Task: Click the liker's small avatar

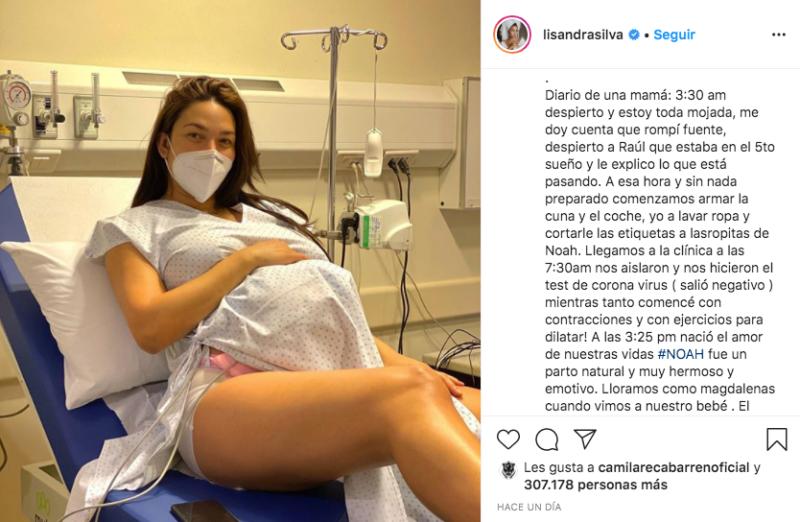Action: 509,470
